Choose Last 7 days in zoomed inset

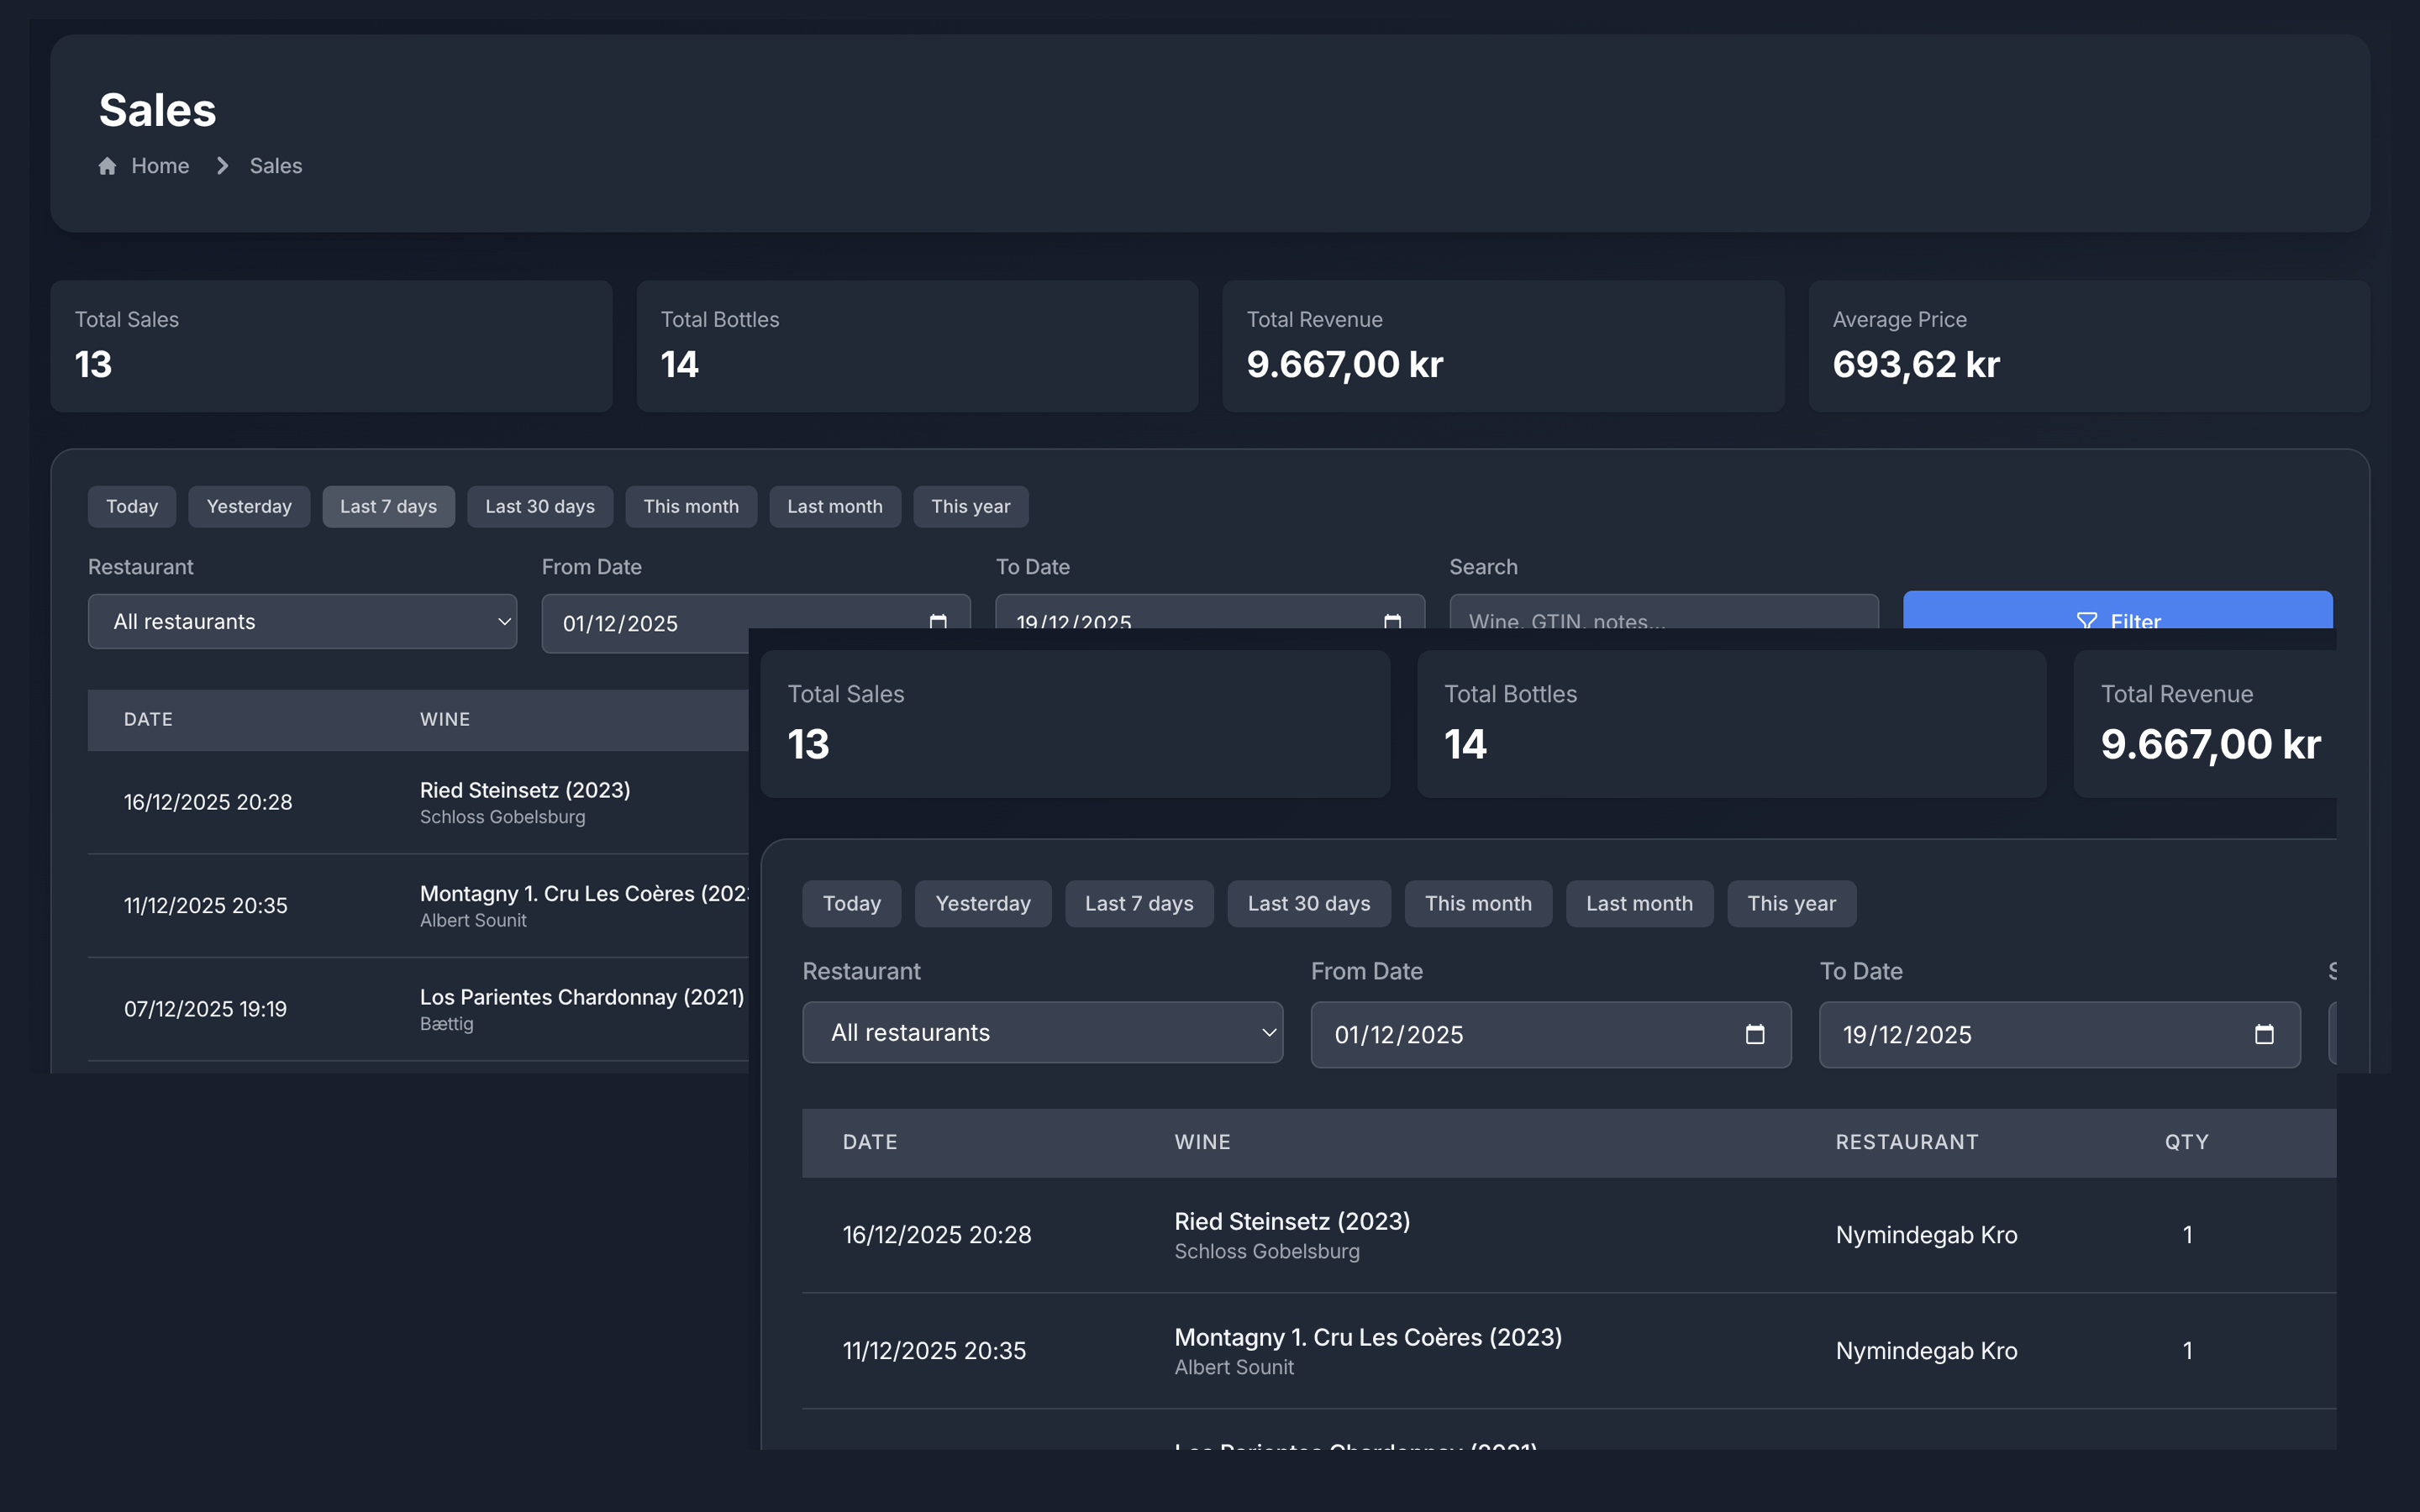click(x=1139, y=903)
